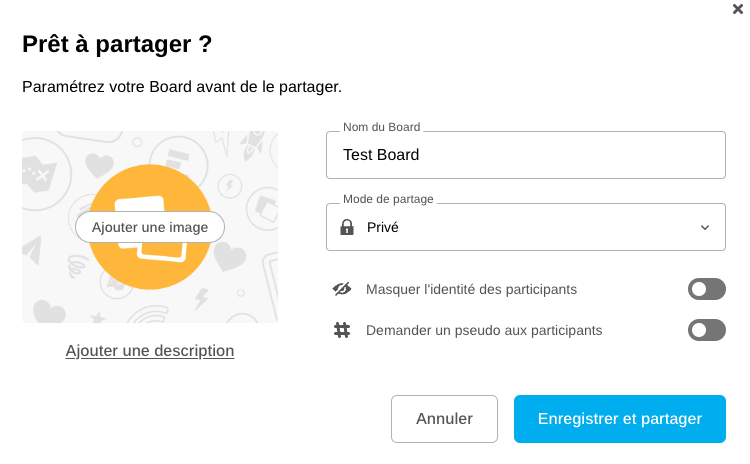750x464 pixels.
Task: Click Enregistrer et partager
Action: 619,418
